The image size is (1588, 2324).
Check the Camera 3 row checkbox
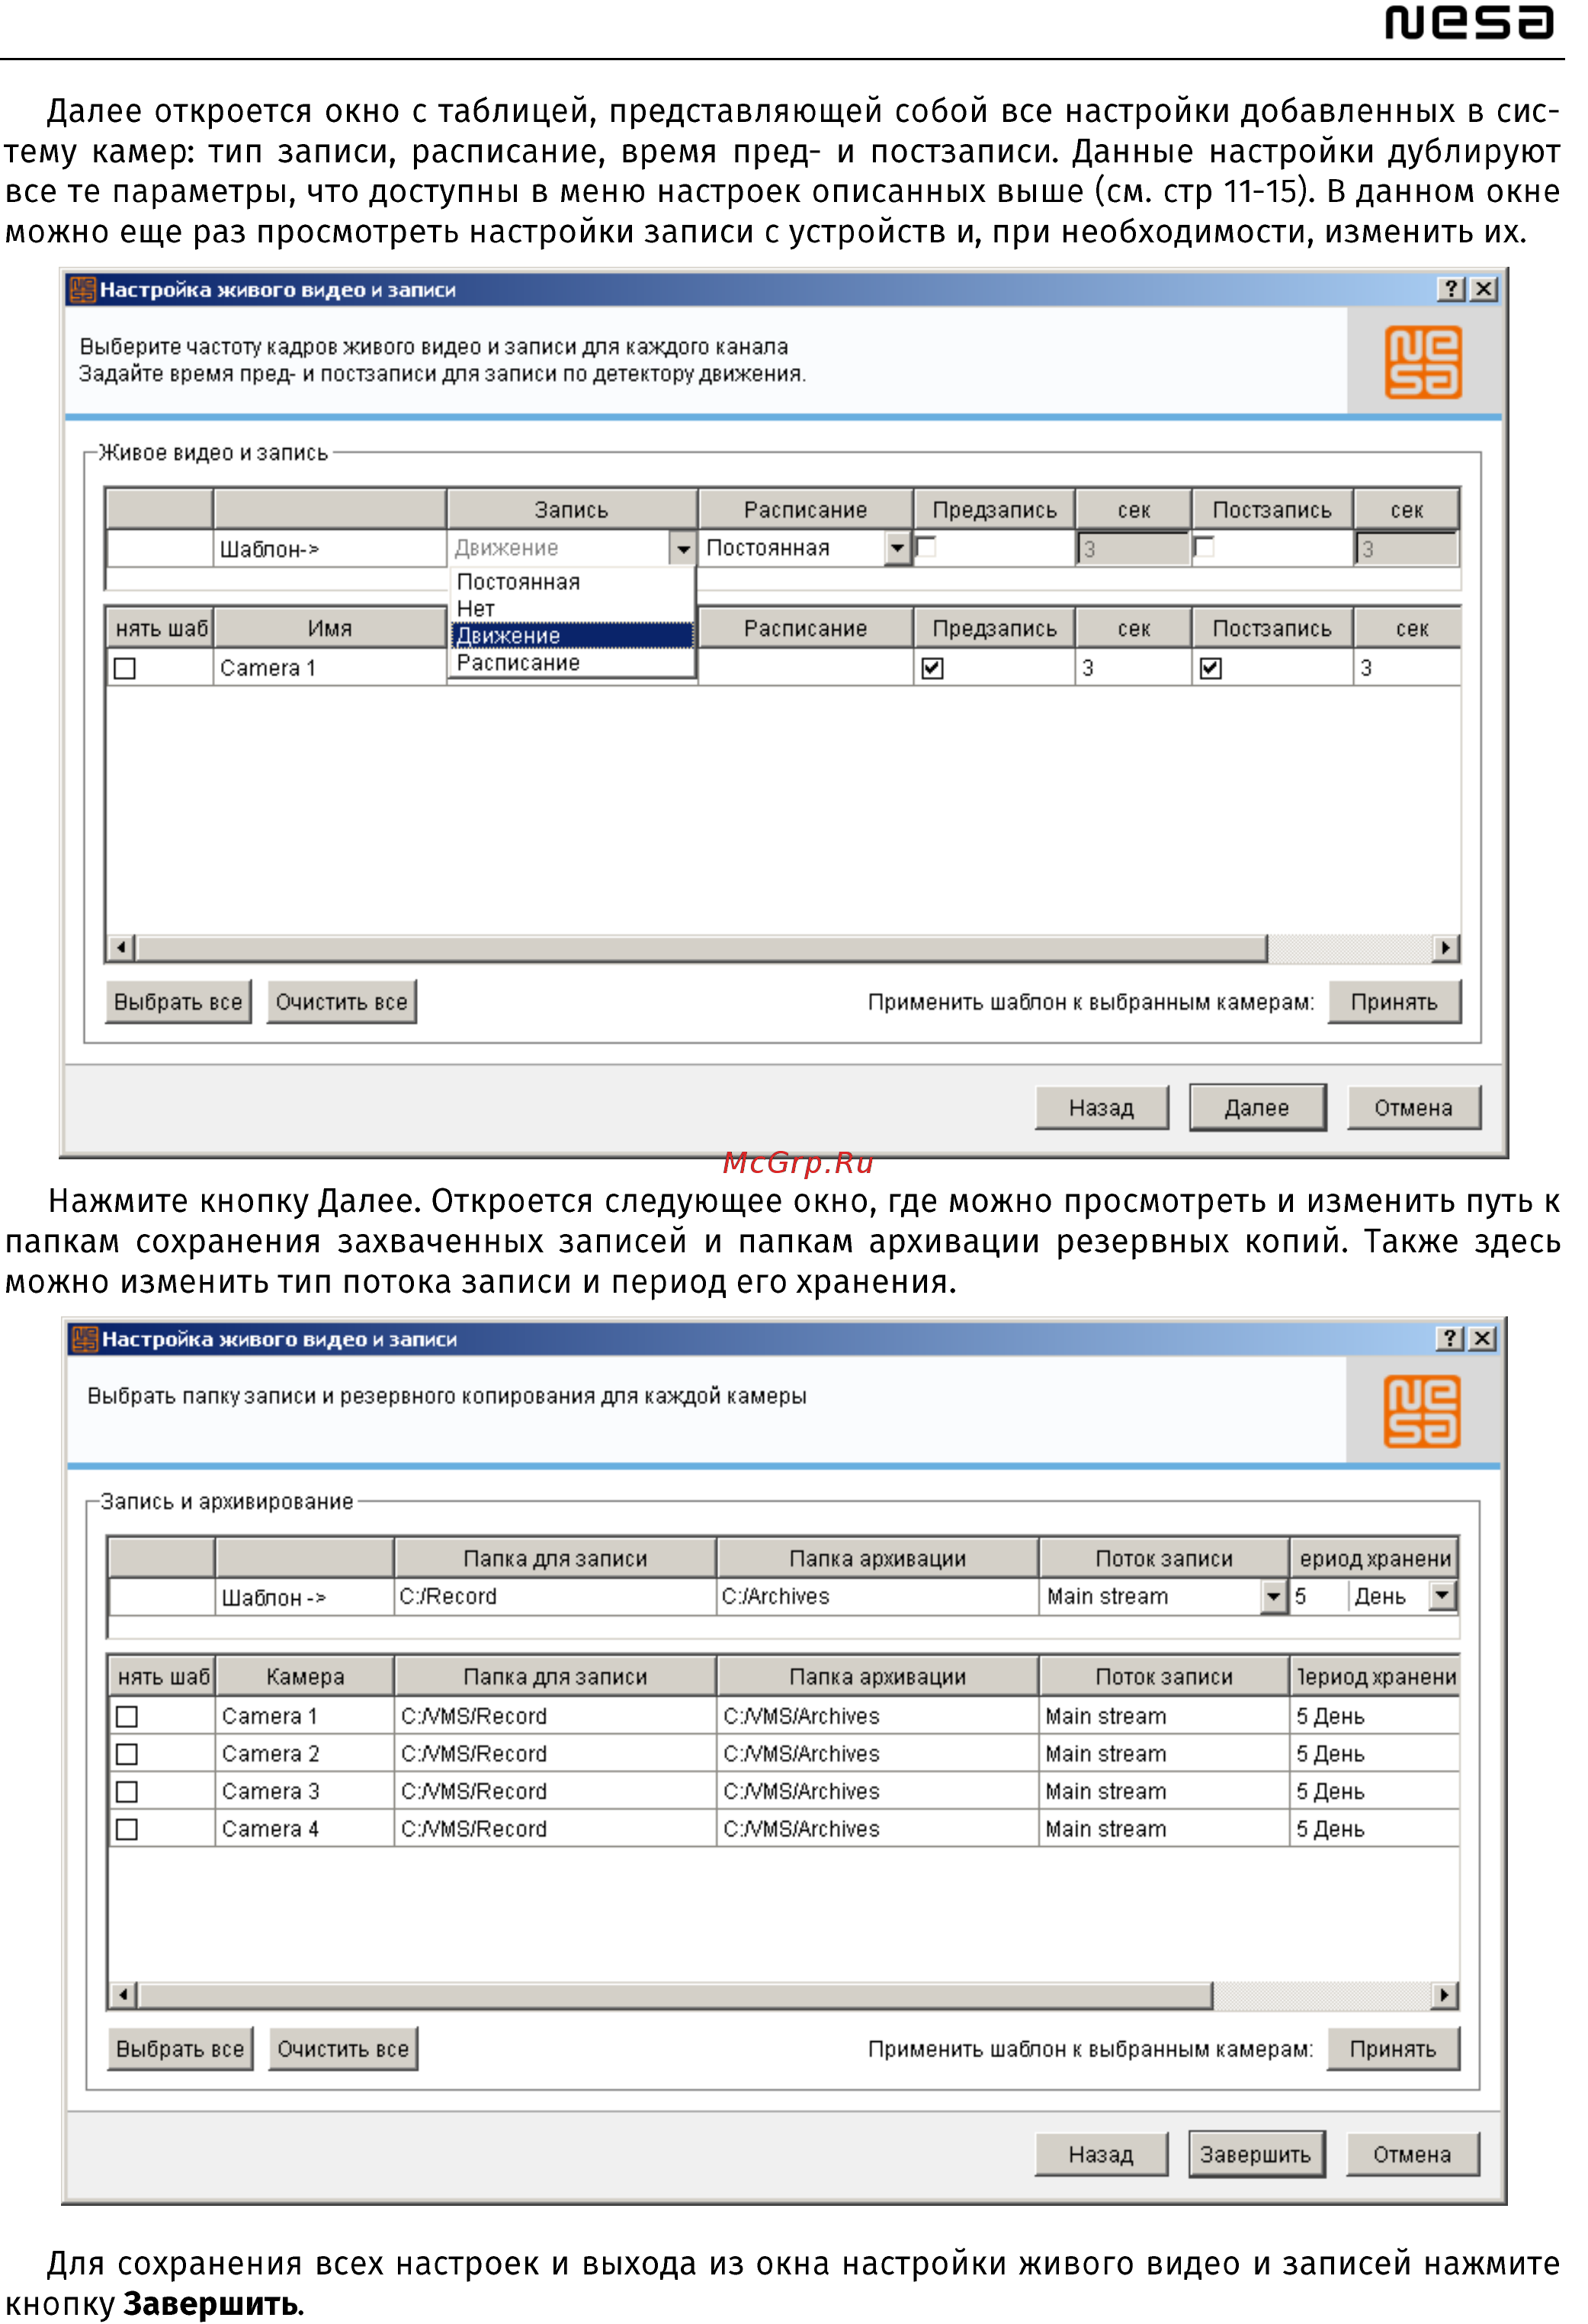coord(127,1791)
